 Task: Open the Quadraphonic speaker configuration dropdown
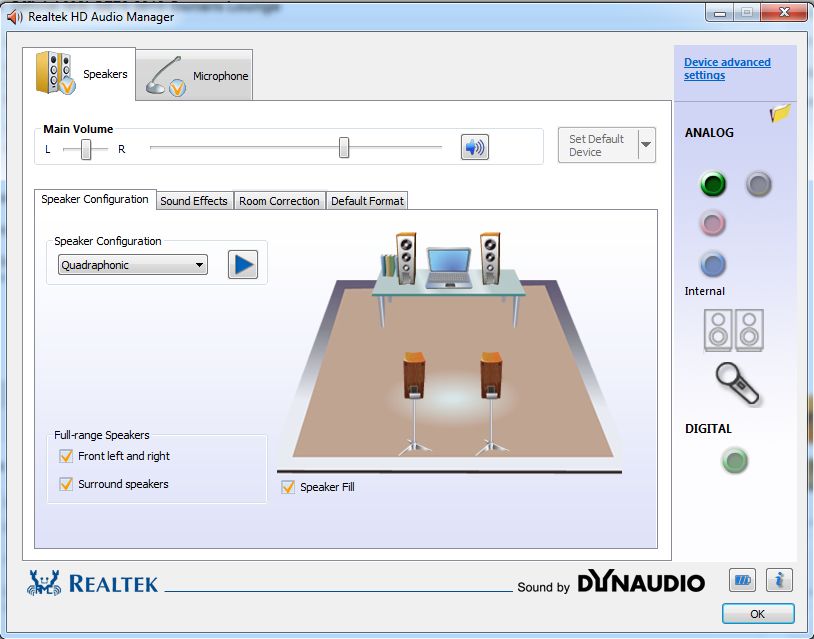coord(133,265)
